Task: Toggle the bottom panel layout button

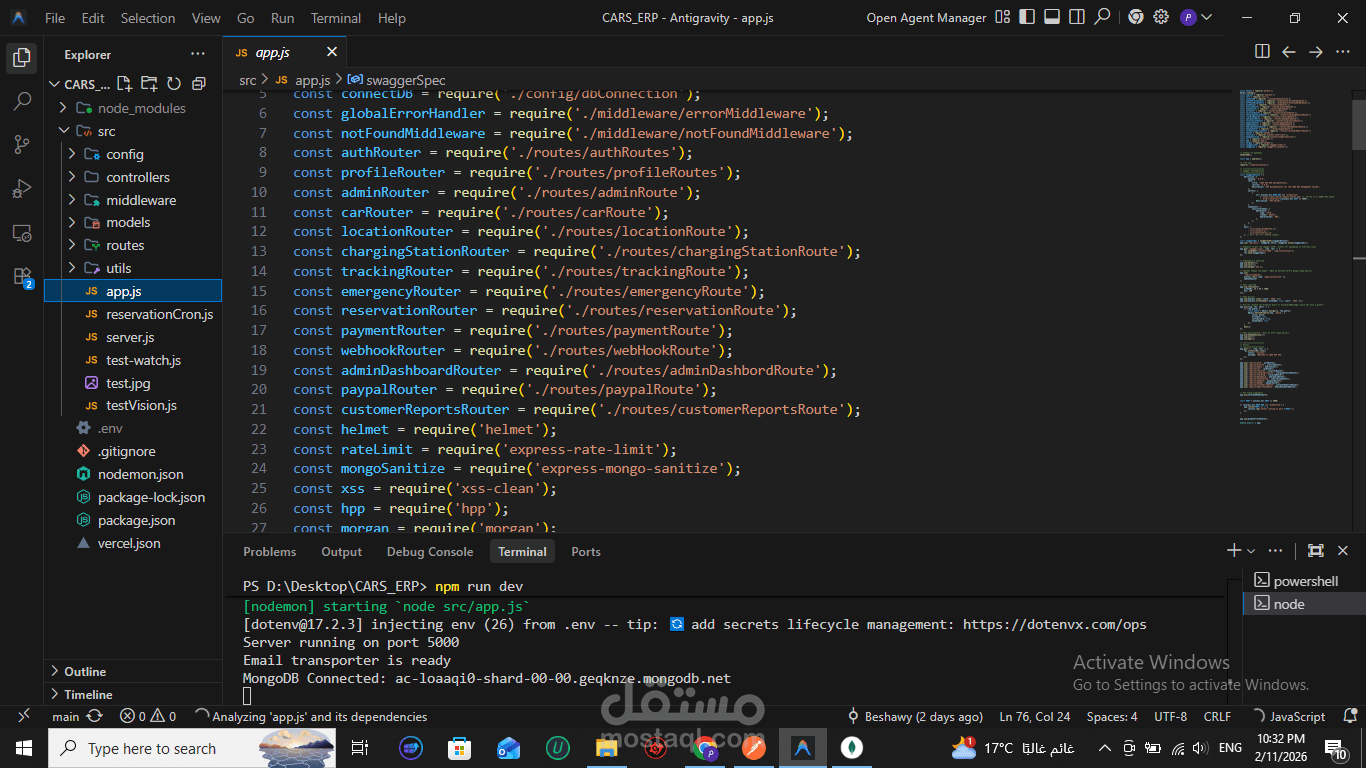Action: point(1051,17)
